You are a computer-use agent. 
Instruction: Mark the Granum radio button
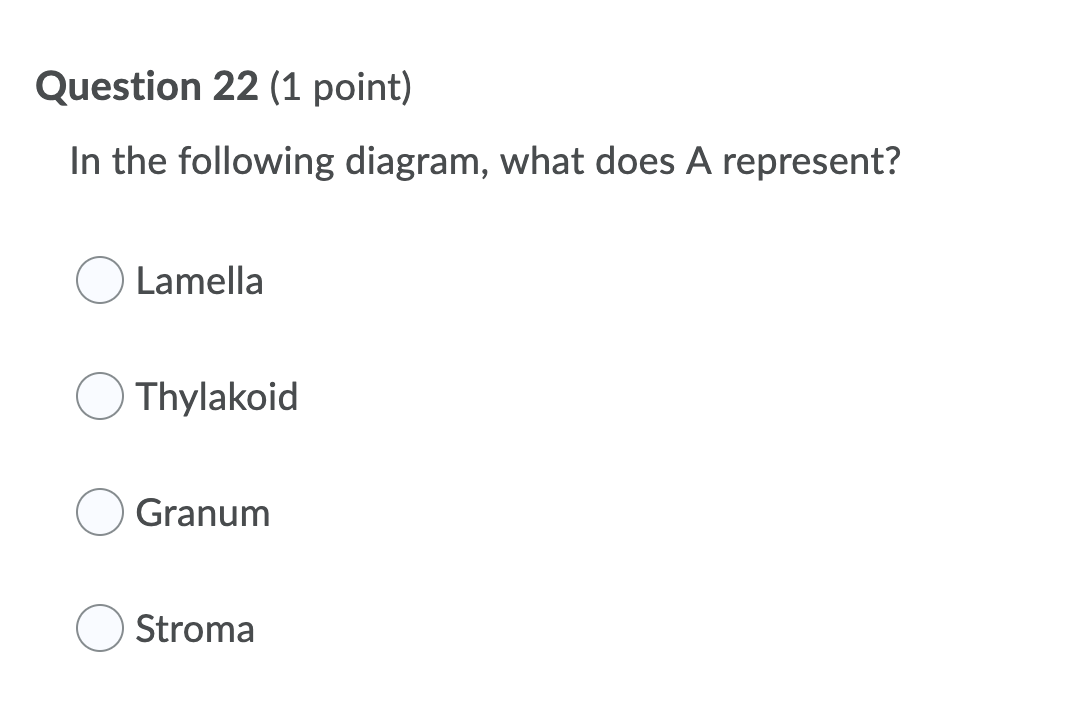(100, 513)
